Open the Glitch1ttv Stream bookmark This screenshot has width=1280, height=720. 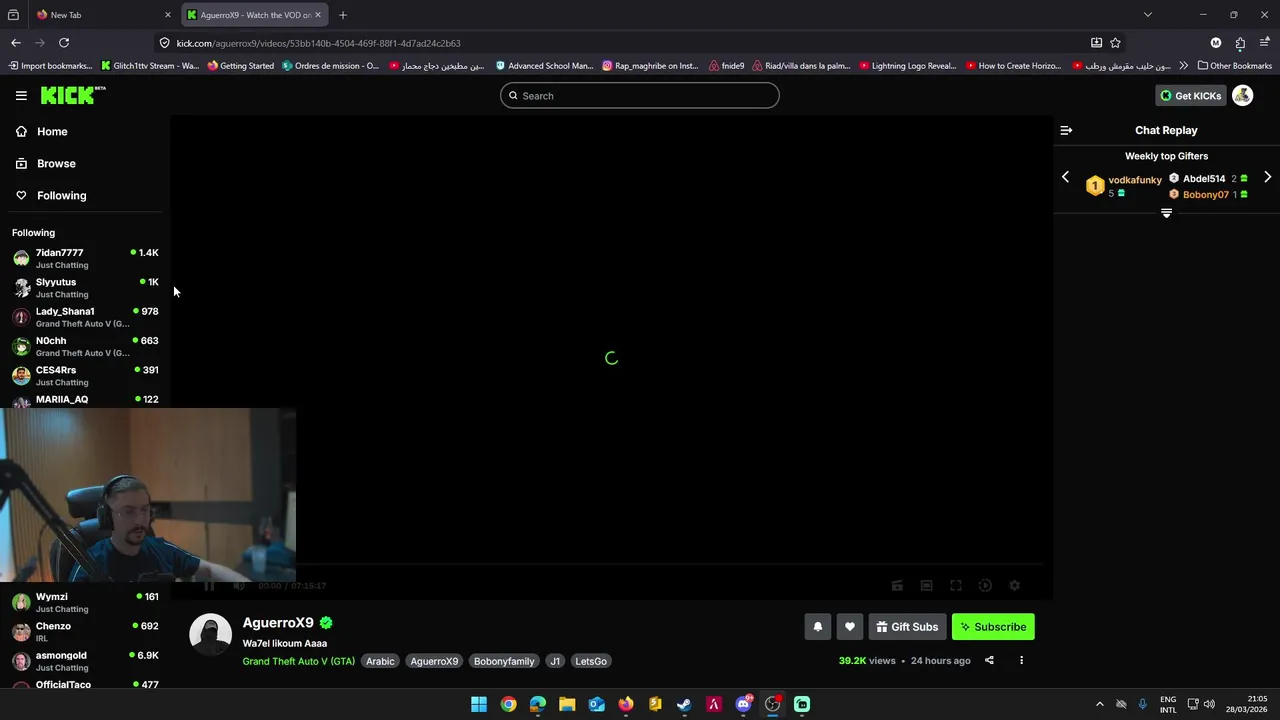pyautogui.click(x=150, y=66)
